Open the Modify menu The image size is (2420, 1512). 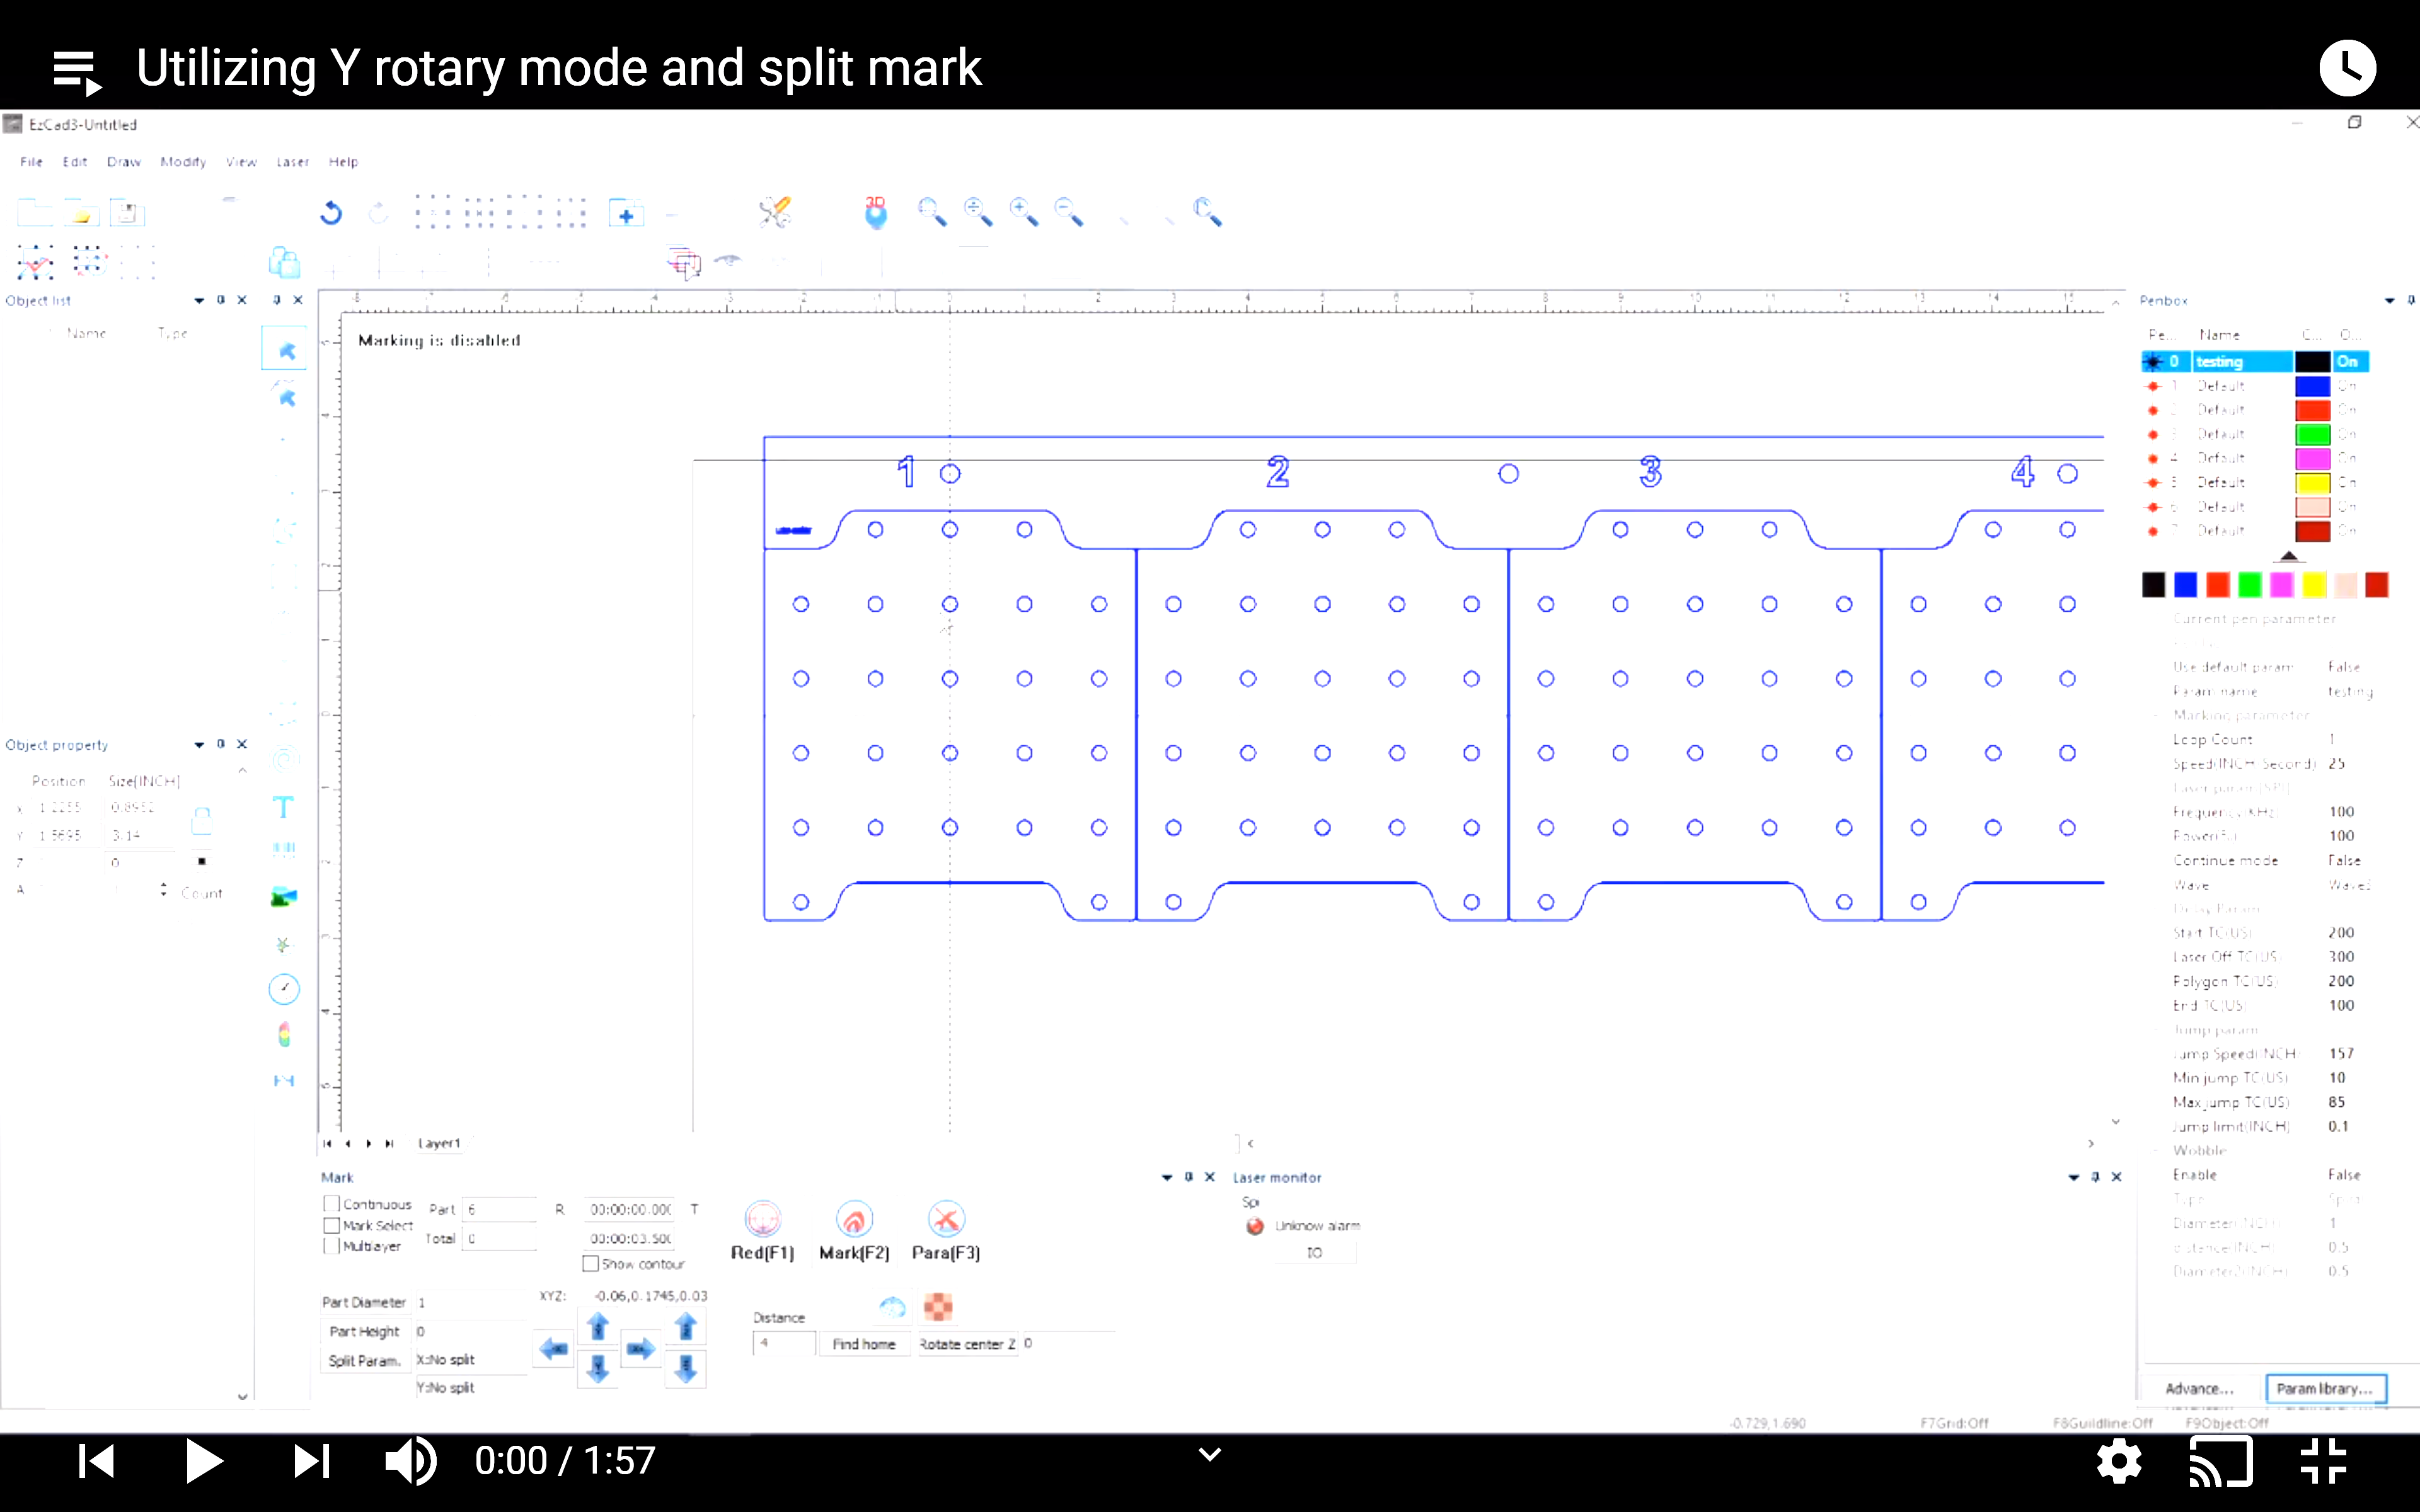[x=183, y=162]
